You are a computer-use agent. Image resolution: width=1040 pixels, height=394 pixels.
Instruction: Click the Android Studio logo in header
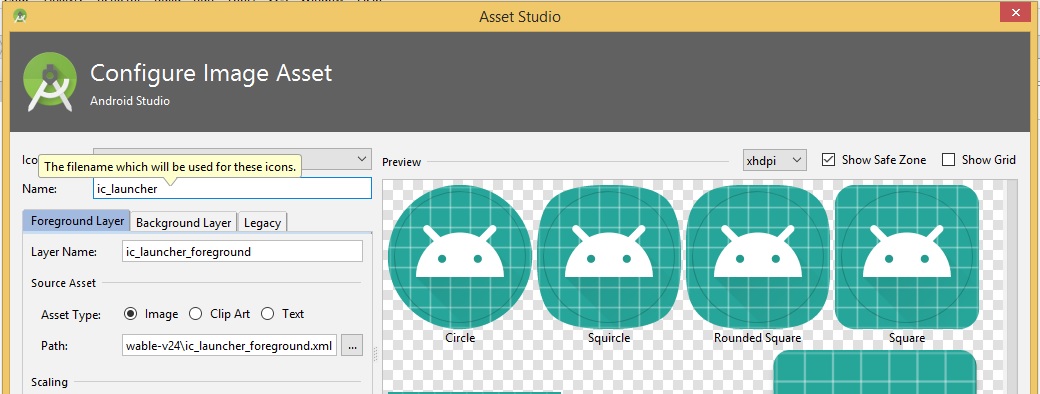pos(50,82)
